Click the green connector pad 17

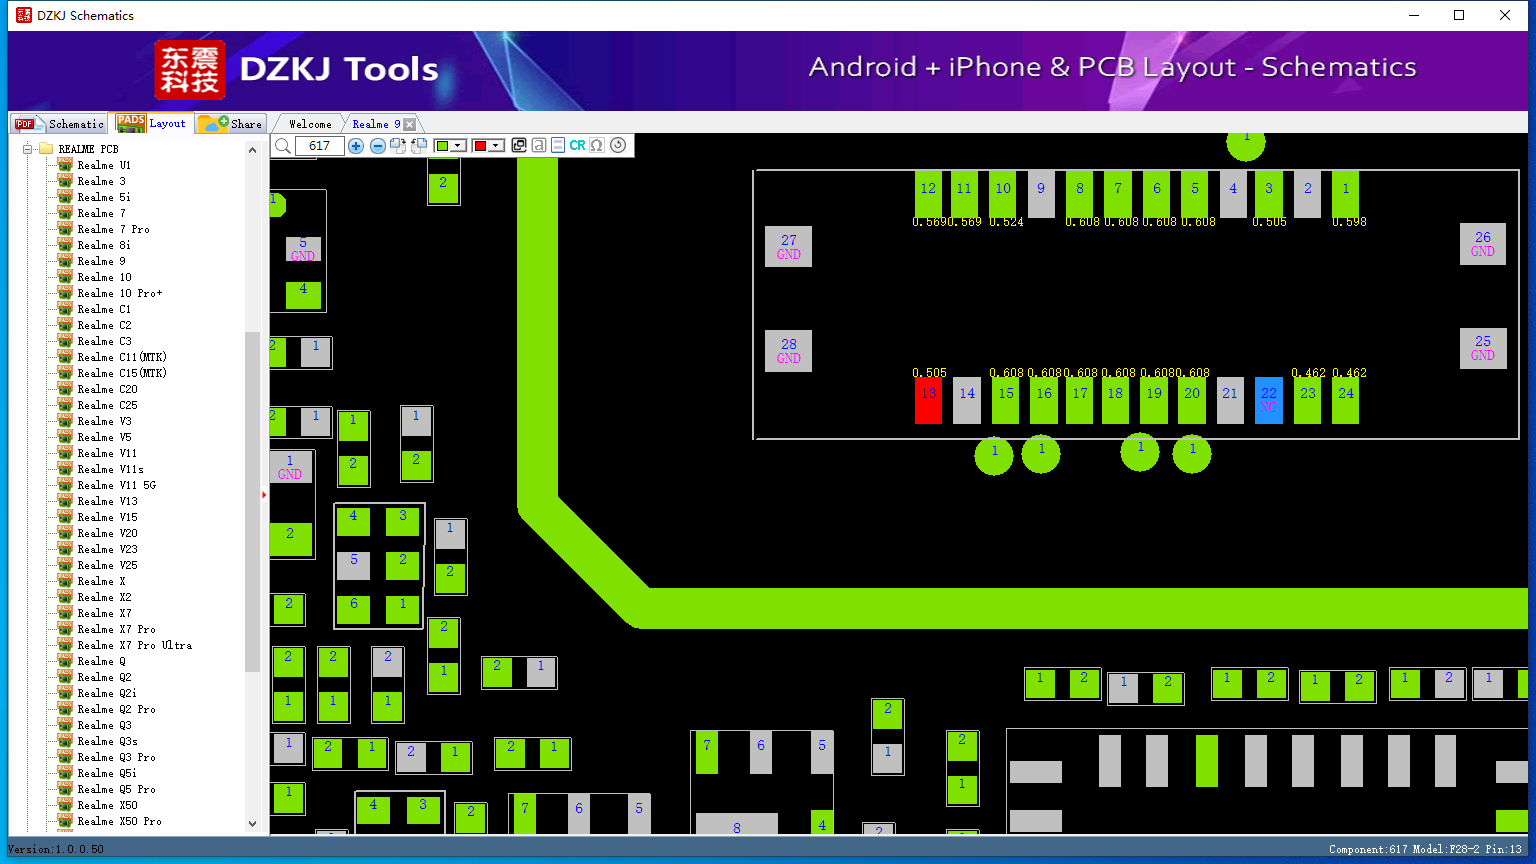coord(1080,400)
